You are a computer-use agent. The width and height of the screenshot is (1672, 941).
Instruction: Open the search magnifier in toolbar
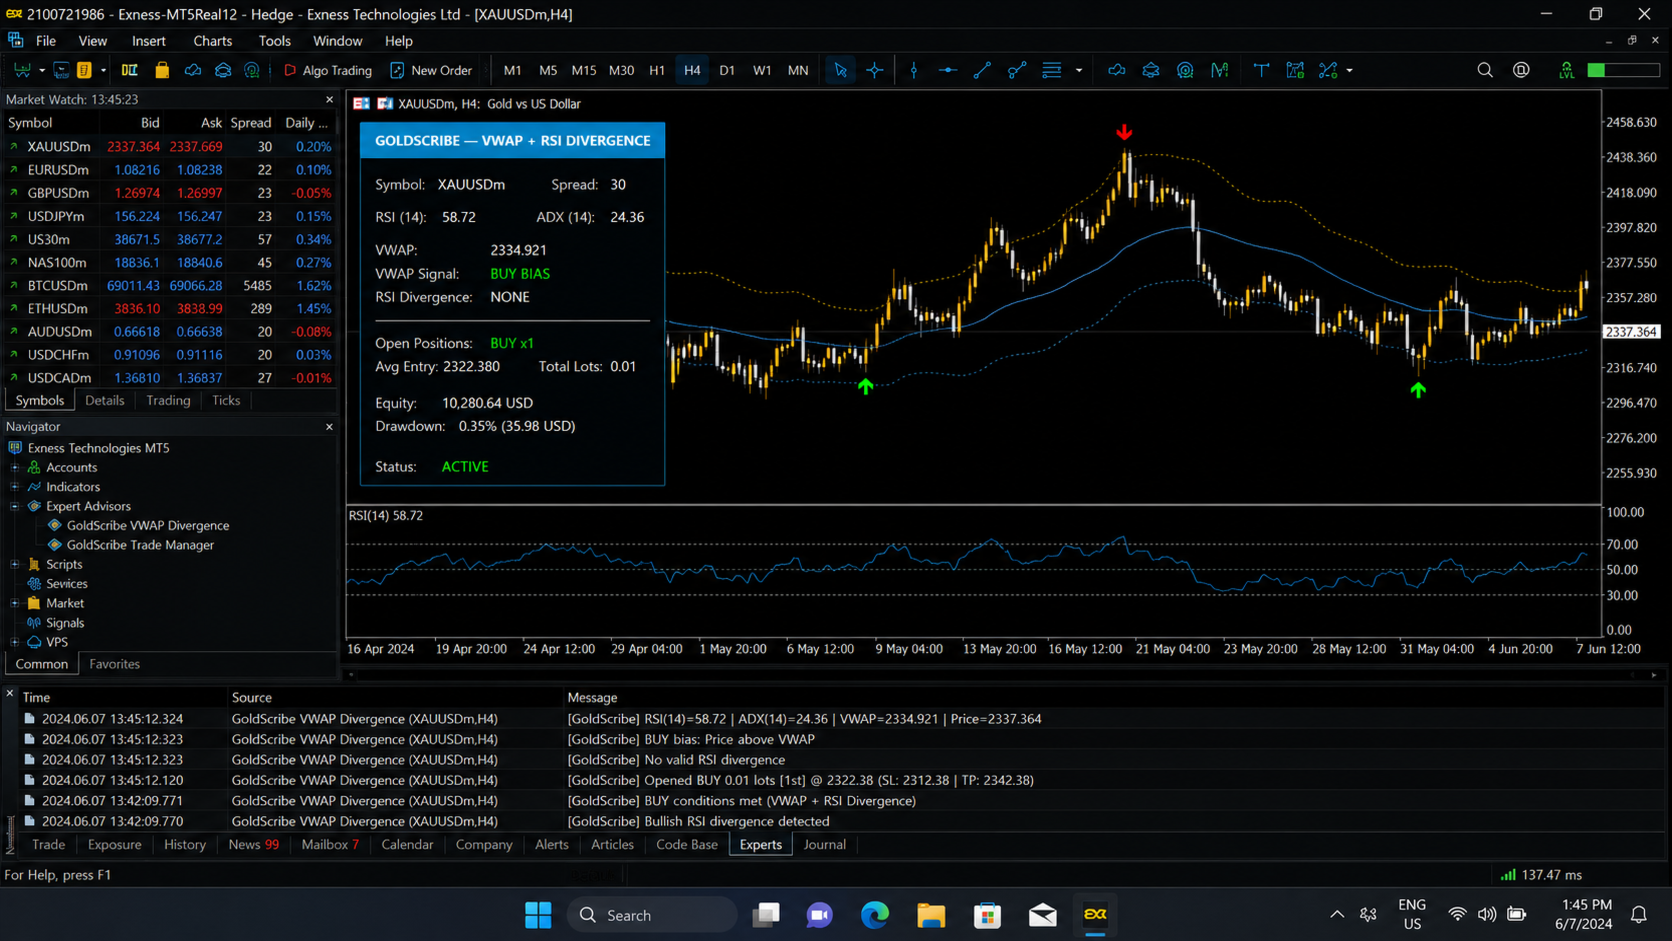(1485, 70)
